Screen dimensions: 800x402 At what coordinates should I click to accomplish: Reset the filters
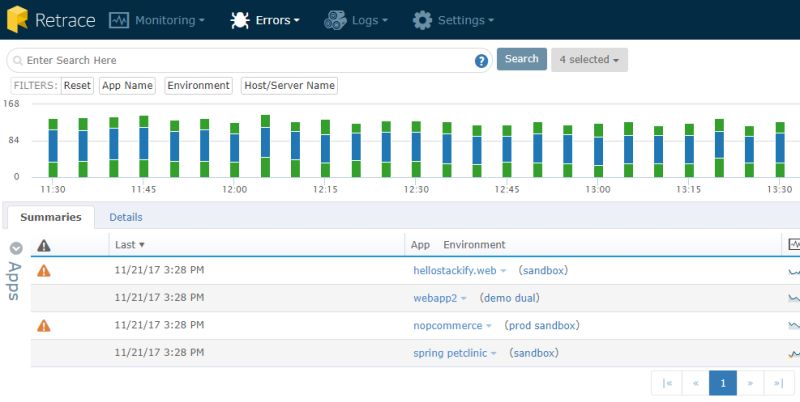(x=77, y=86)
